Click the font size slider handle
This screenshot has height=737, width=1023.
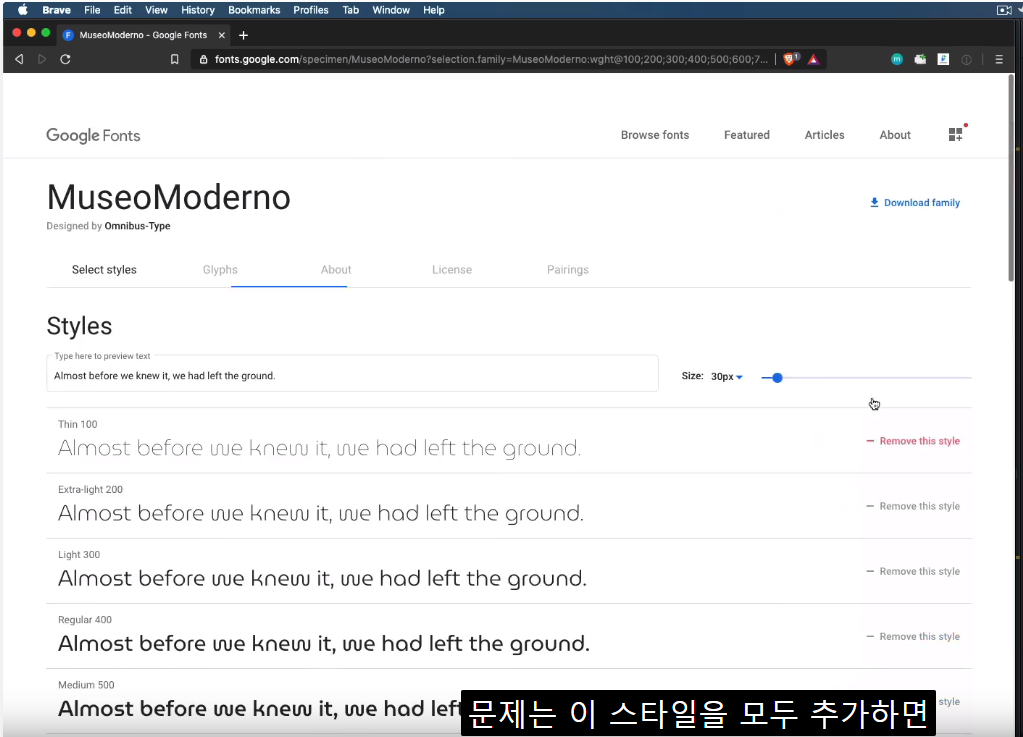[x=777, y=378]
